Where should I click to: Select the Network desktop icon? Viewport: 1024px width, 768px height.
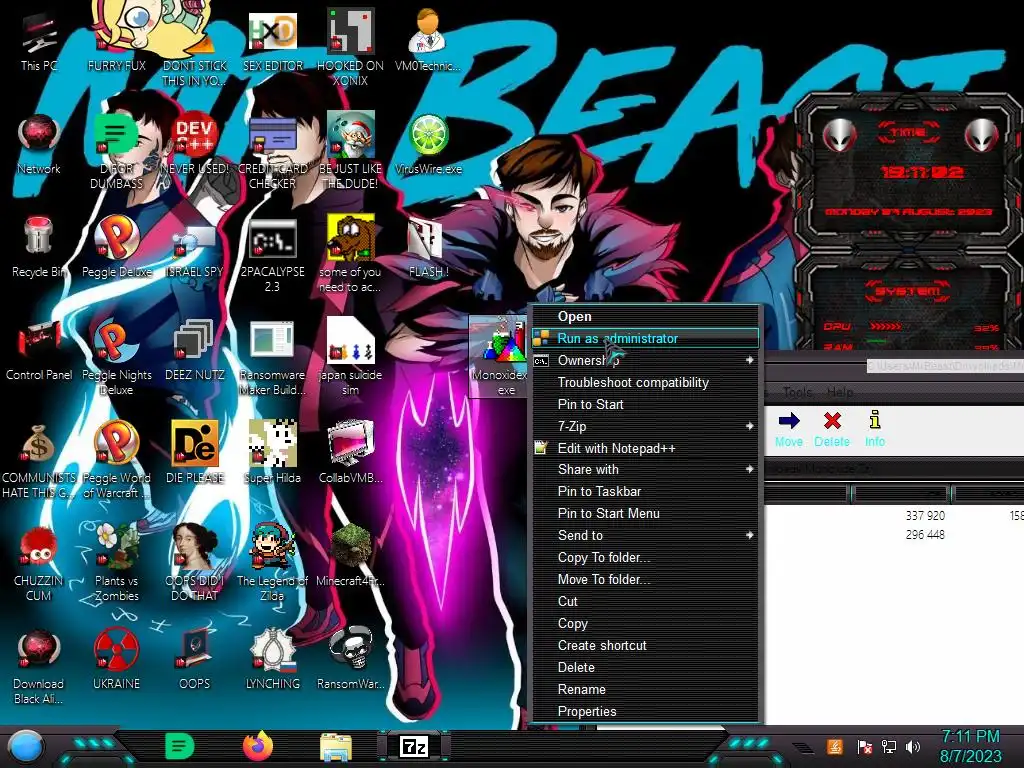click(39, 144)
